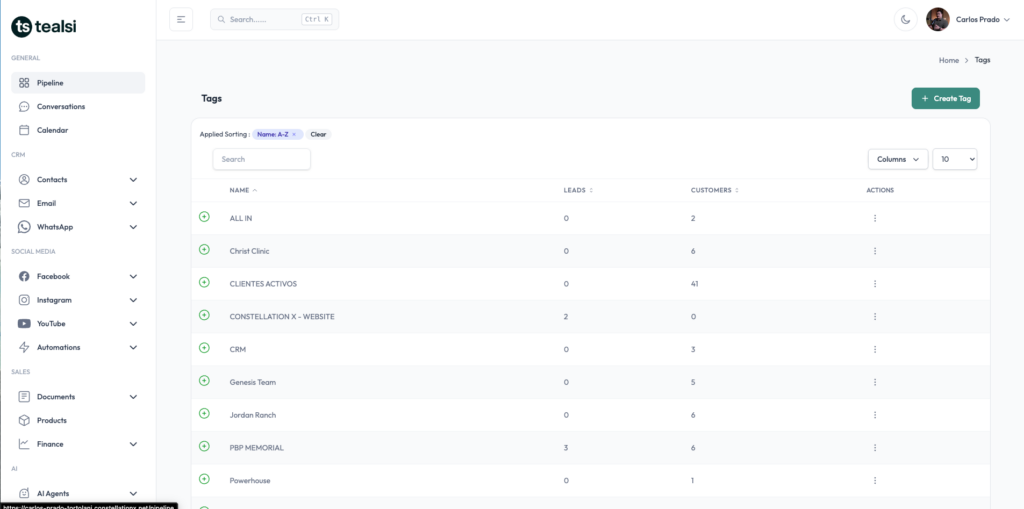
Task: Change the rows per page dropdown from 10
Action: pos(954,159)
